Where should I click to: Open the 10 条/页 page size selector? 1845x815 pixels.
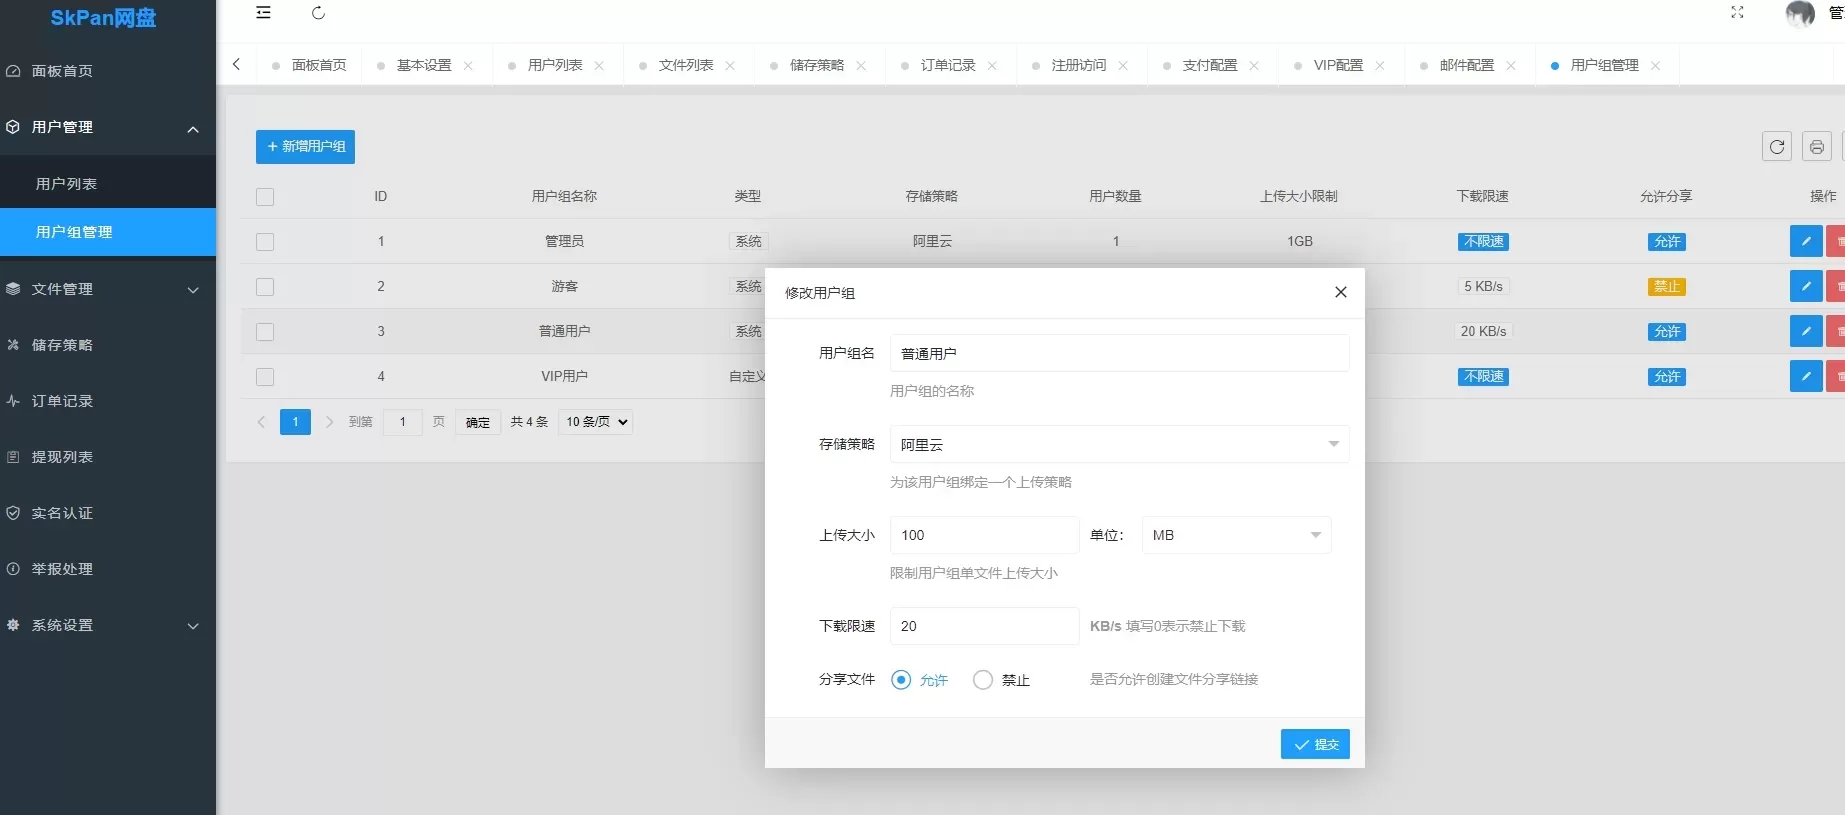click(596, 422)
